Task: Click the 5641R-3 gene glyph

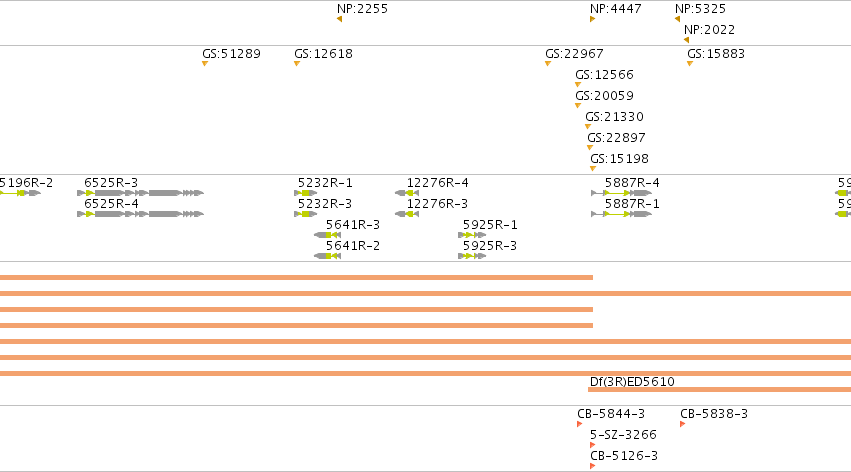Action: point(327,235)
